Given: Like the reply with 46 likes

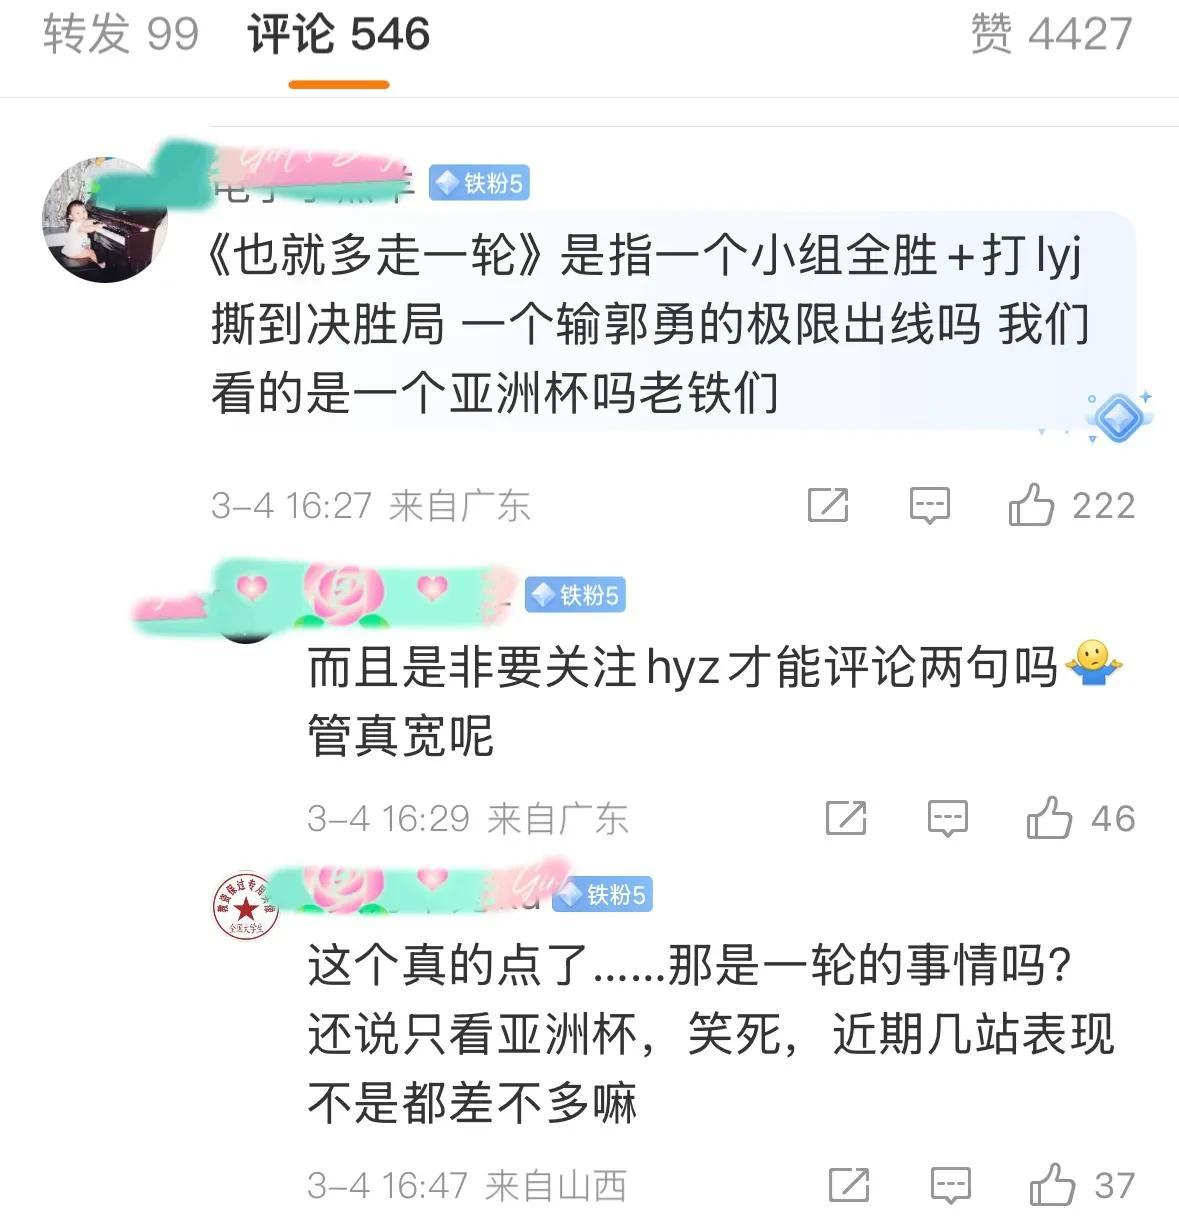Looking at the screenshot, I should [x=1080, y=819].
